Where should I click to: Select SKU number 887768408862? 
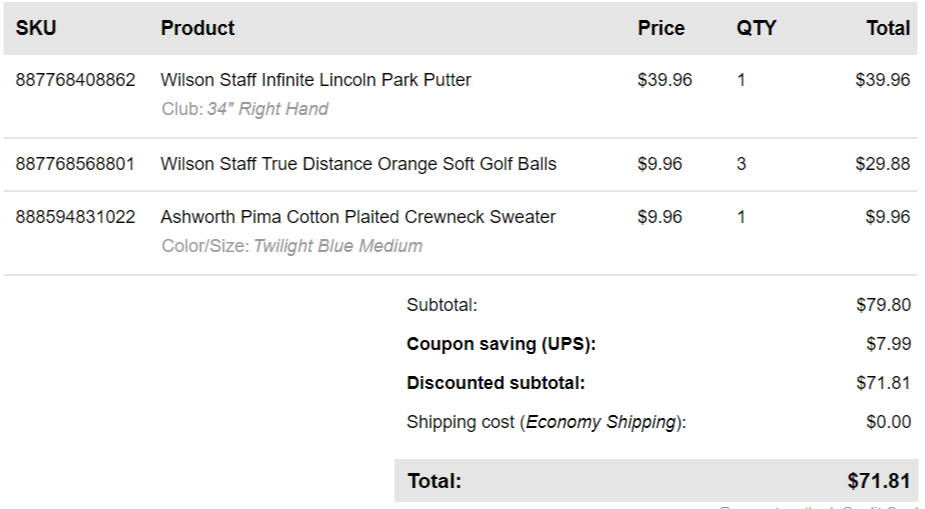point(75,80)
